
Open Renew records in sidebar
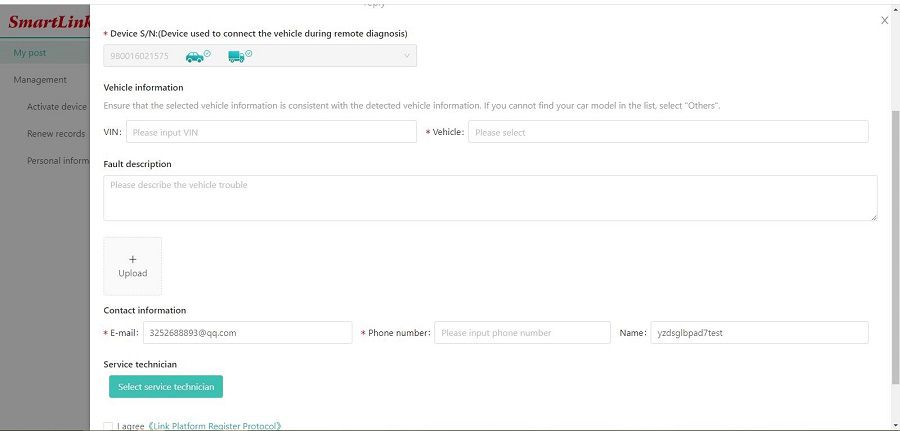pos(56,134)
